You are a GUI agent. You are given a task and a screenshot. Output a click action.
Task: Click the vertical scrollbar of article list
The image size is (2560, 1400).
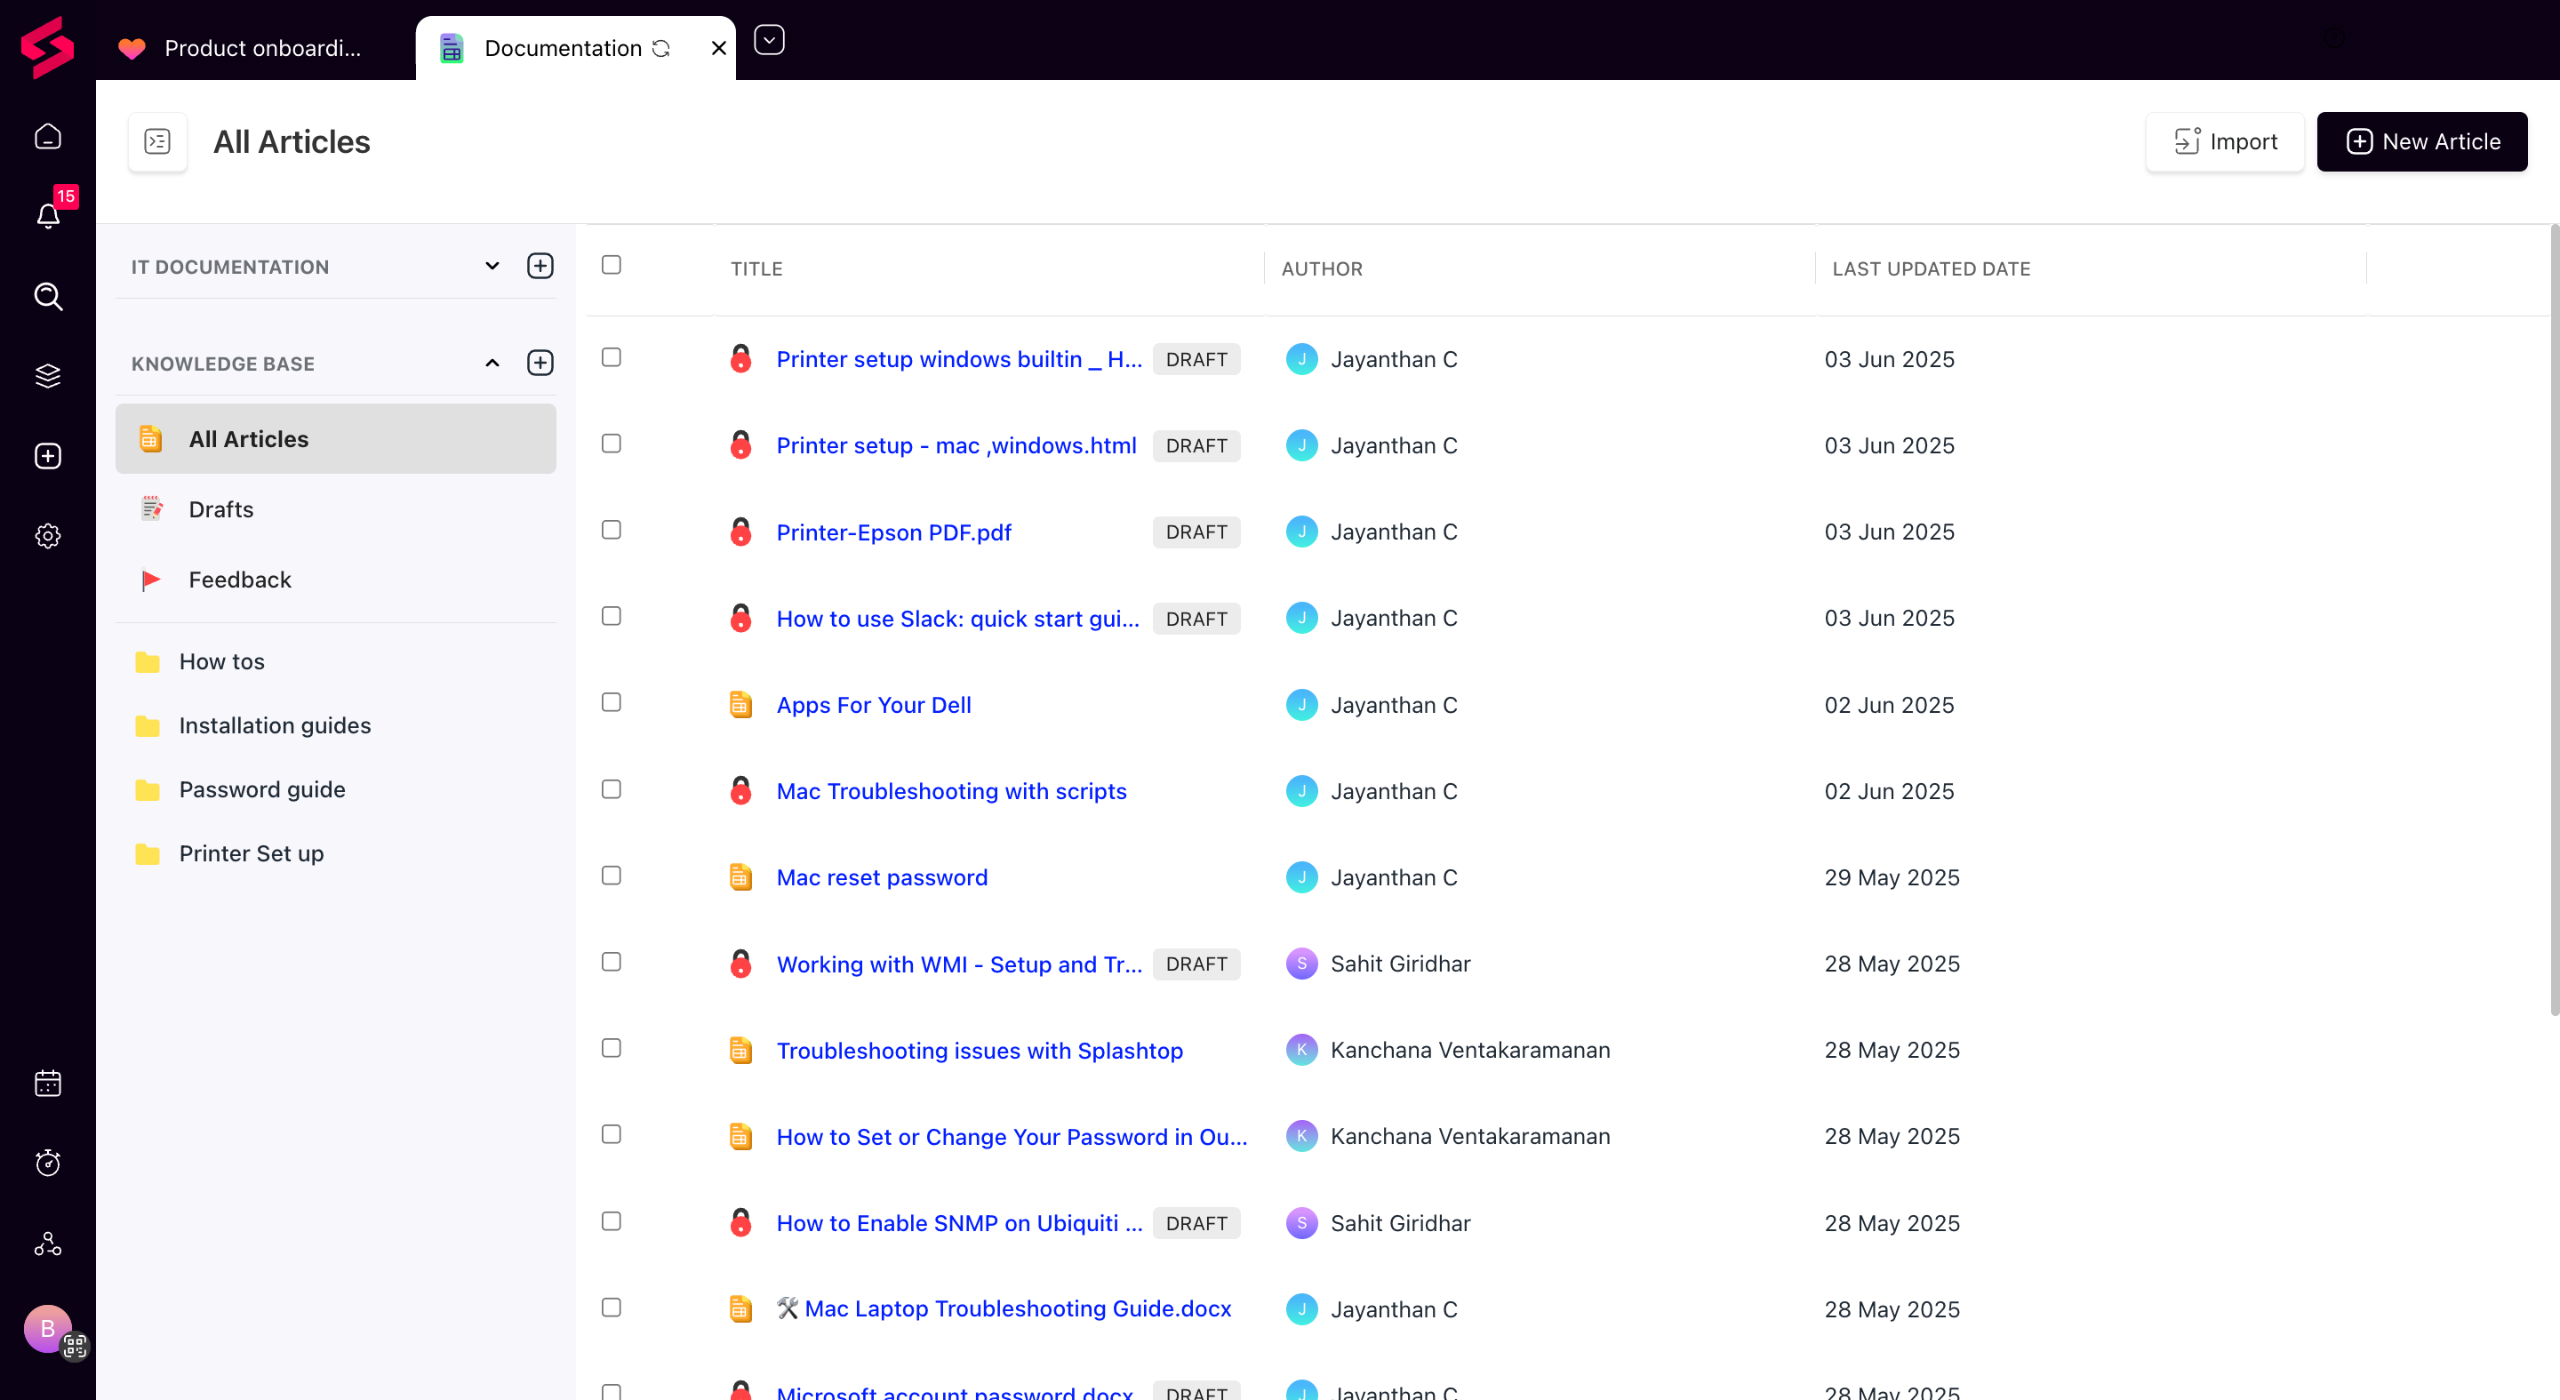click(2553, 620)
